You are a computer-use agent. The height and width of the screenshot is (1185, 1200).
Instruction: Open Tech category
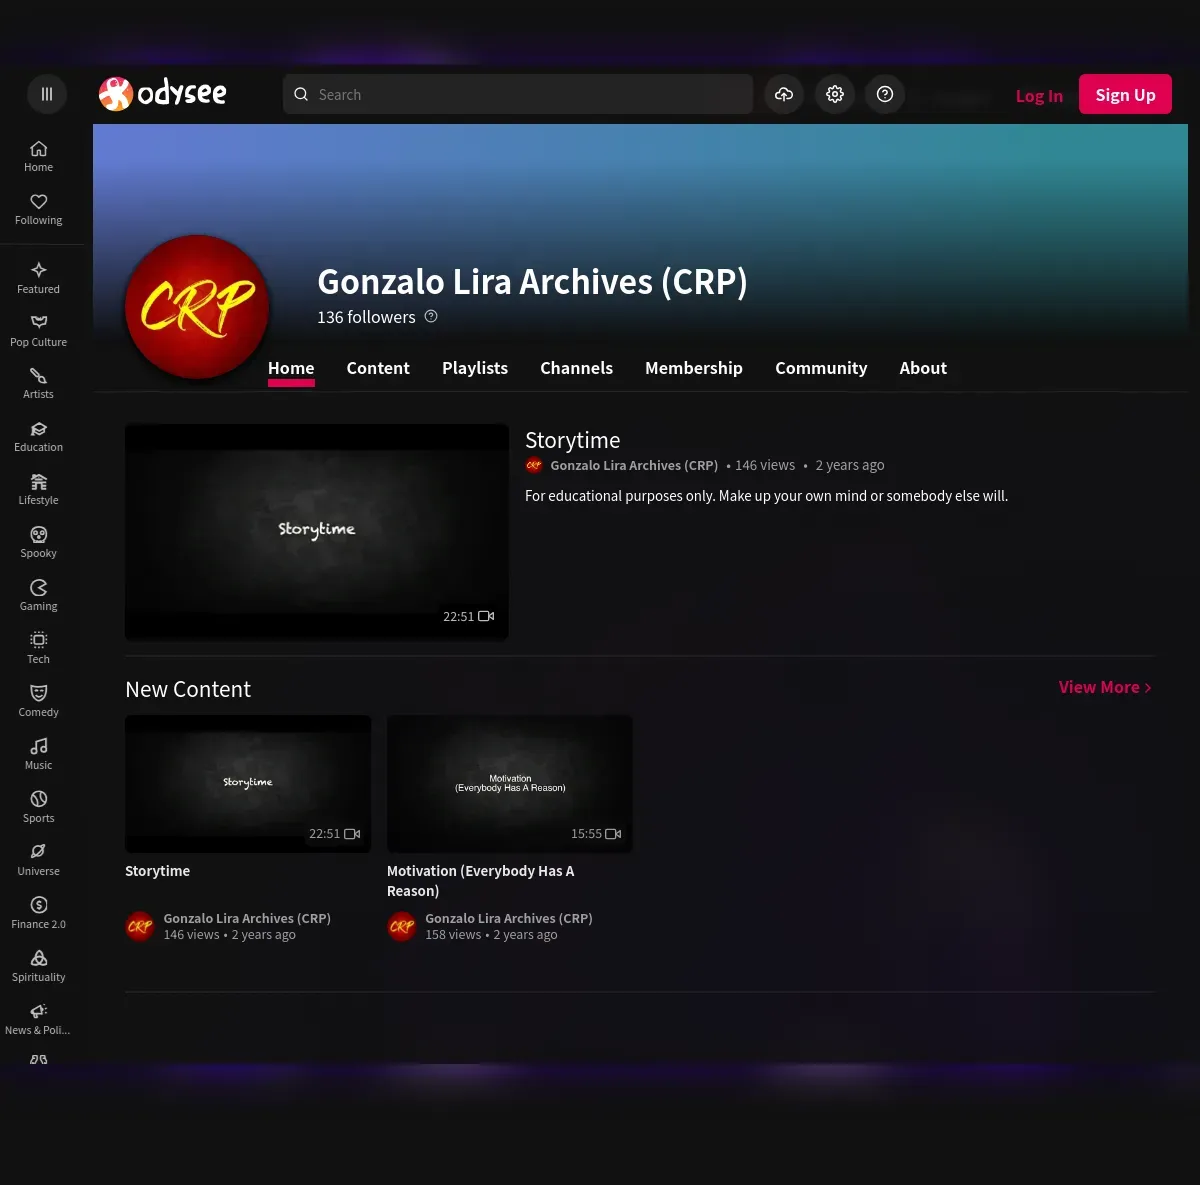[x=39, y=648]
